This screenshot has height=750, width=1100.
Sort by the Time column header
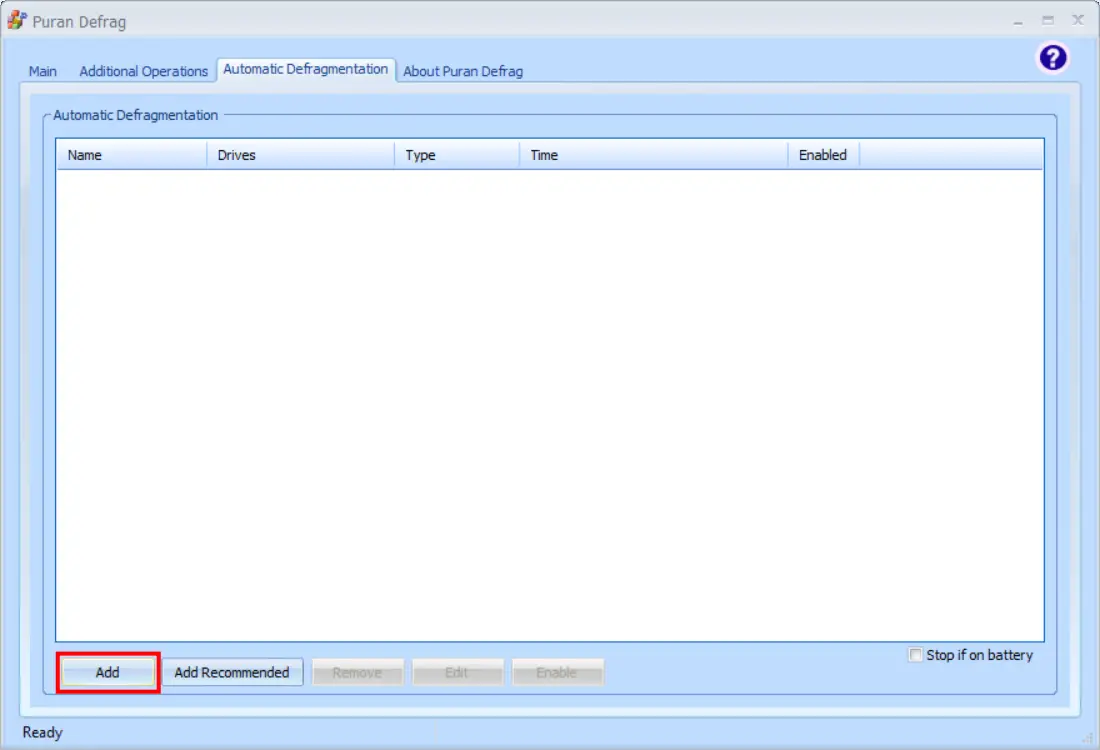click(653, 155)
